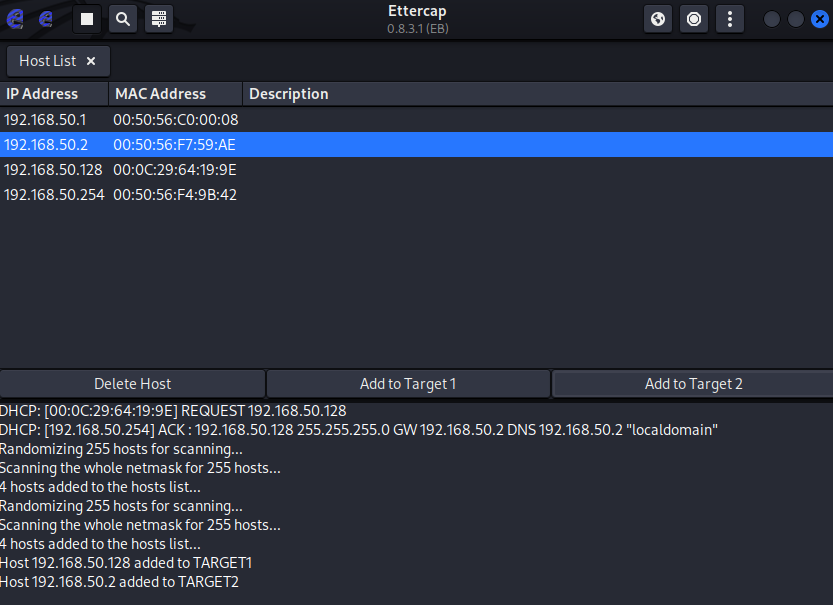Open the Ettercap three-dot options menu
833x605 pixels.
730,19
